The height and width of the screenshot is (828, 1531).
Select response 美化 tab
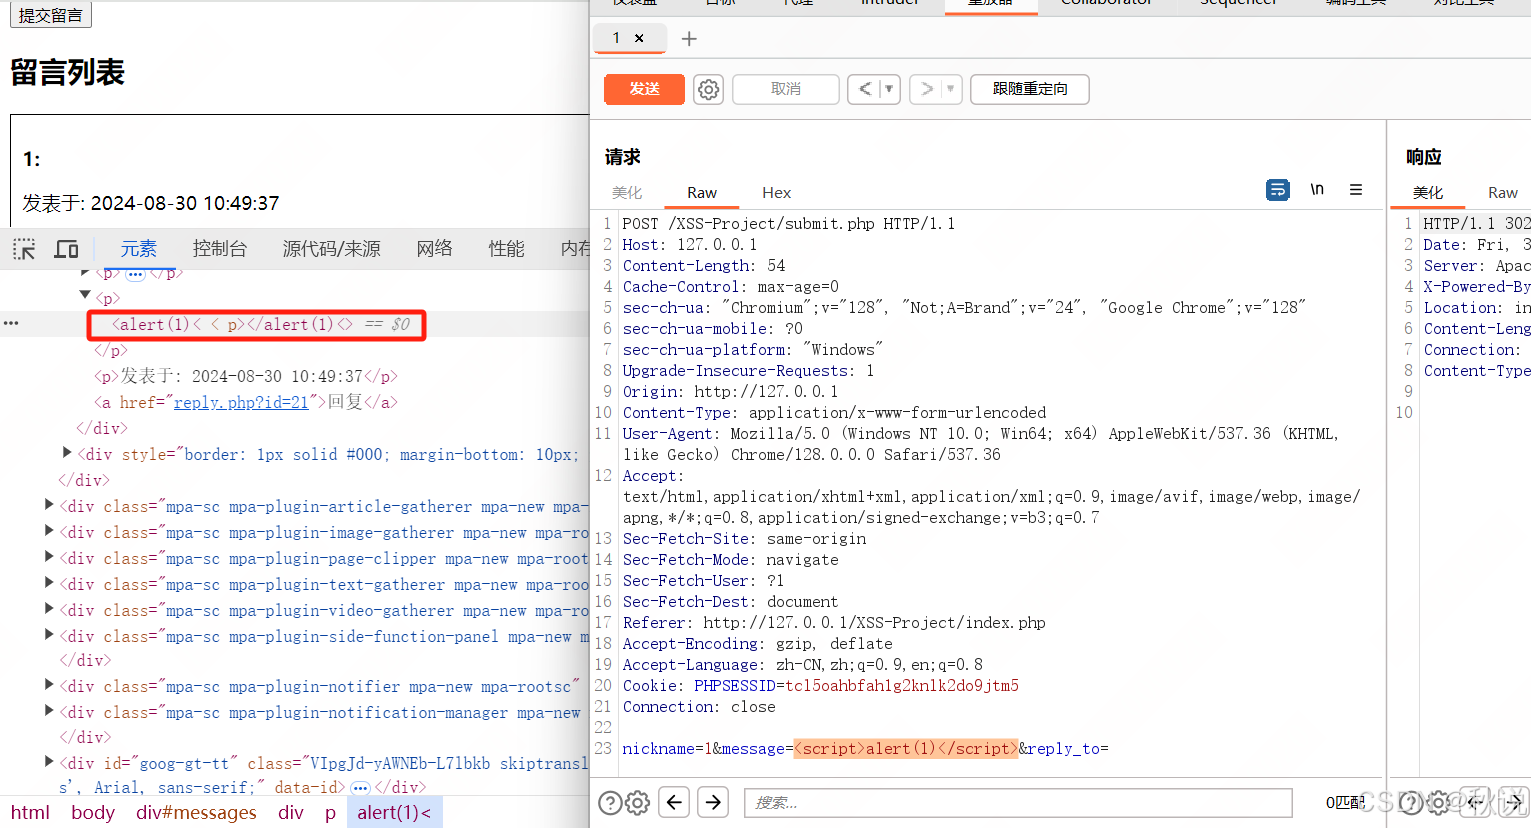1428,193
